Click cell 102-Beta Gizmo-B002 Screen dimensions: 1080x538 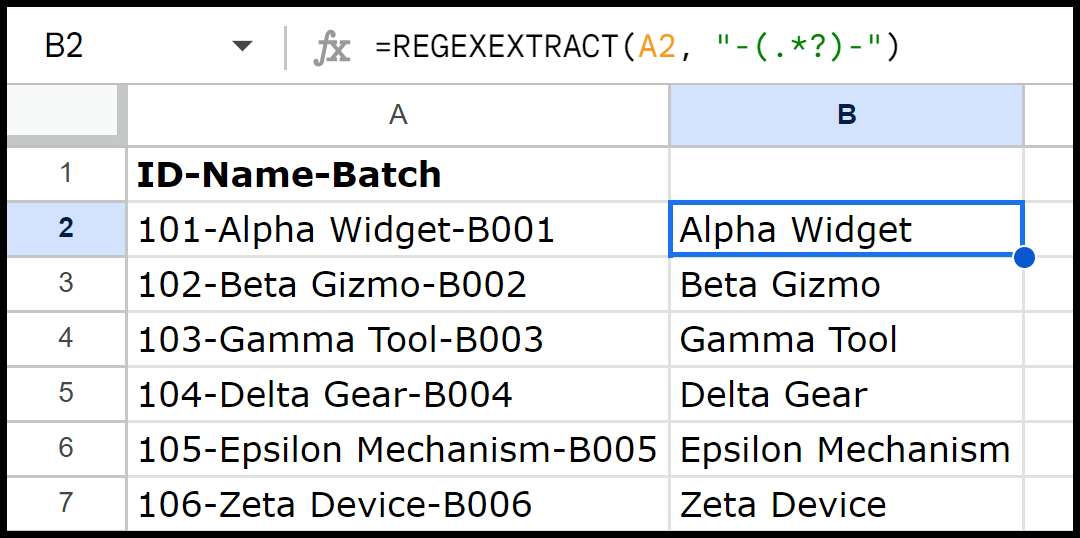[x=398, y=284]
